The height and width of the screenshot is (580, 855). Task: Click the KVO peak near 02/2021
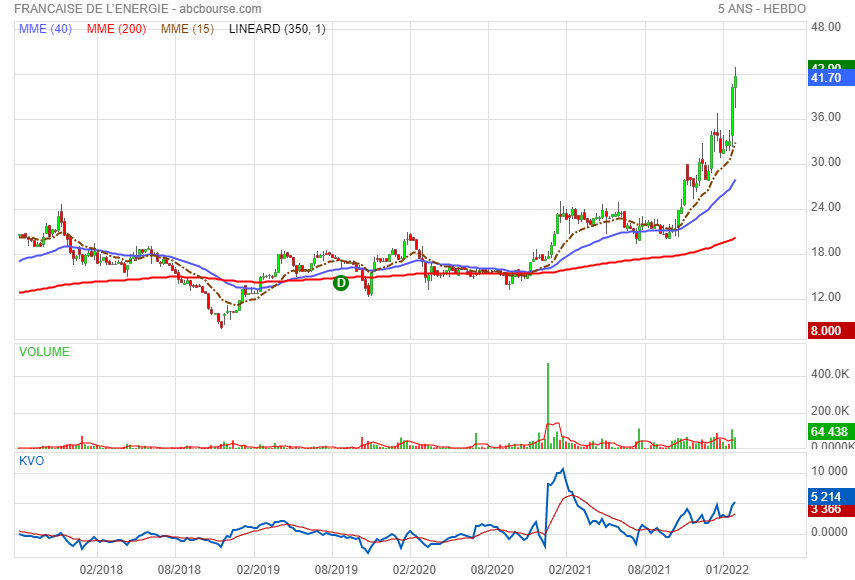(563, 469)
